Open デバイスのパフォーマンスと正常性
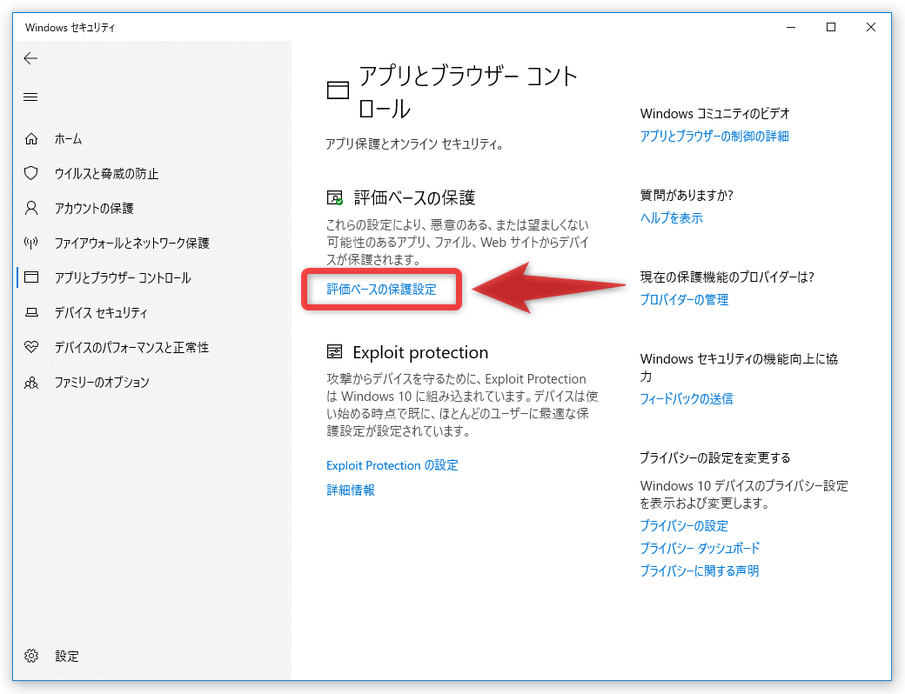 (132, 347)
